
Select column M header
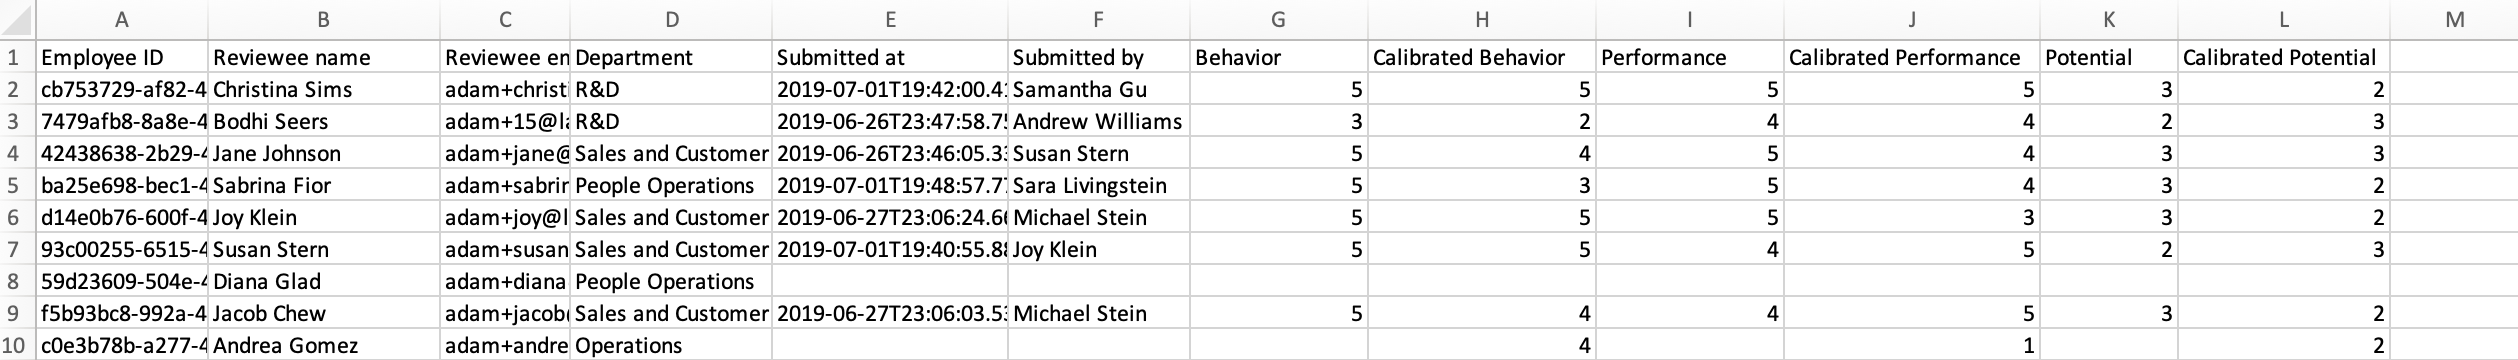(x=2454, y=19)
